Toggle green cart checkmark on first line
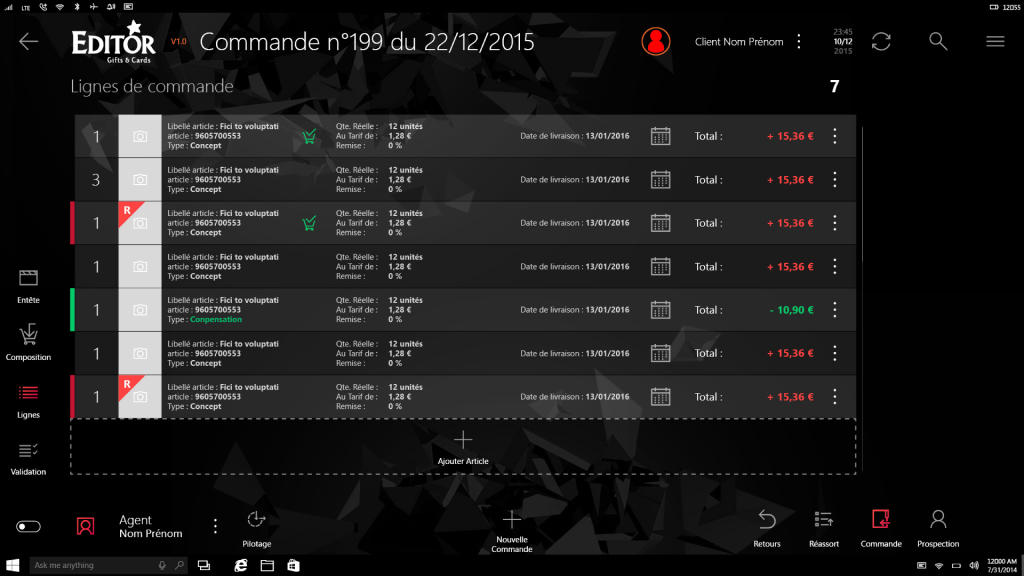1024x576 pixels. tap(310, 136)
